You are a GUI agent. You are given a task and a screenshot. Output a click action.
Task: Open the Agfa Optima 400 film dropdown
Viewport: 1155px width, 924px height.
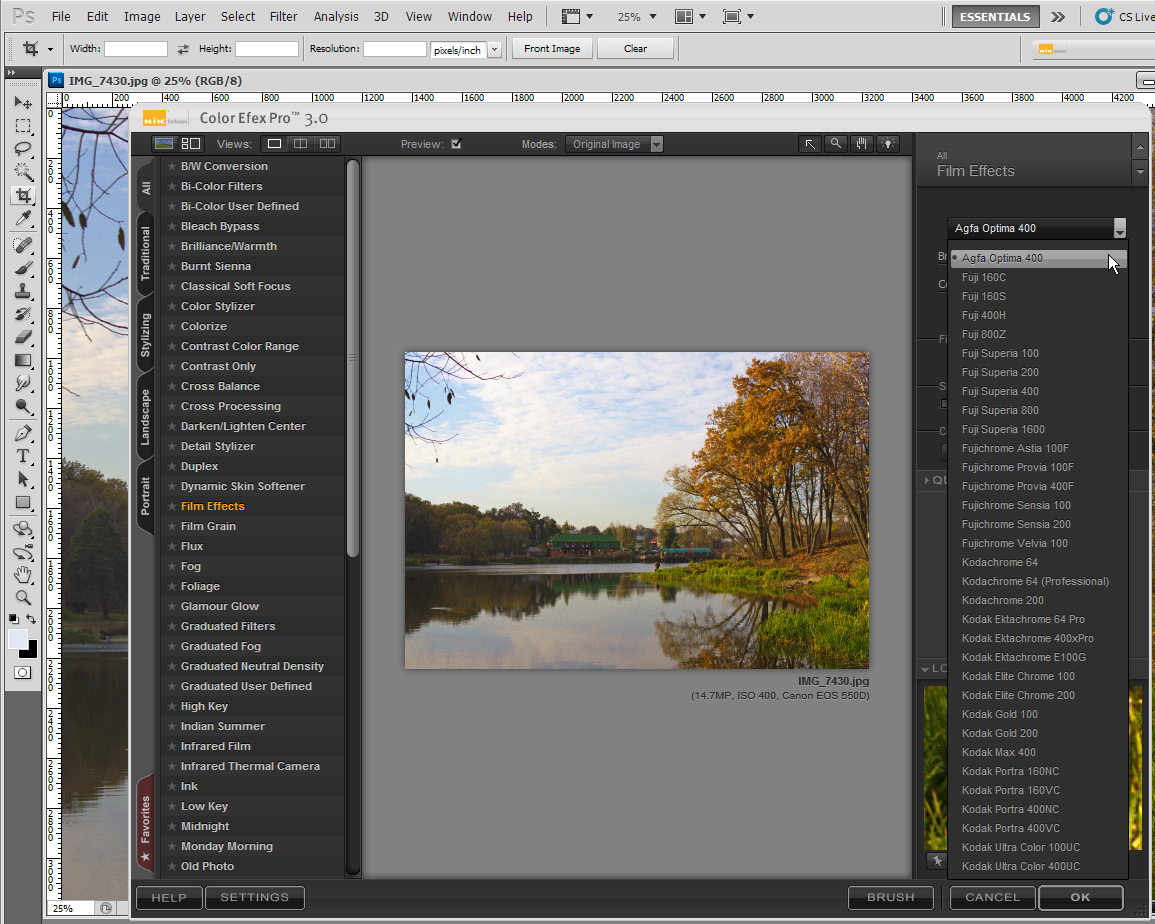1036,228
